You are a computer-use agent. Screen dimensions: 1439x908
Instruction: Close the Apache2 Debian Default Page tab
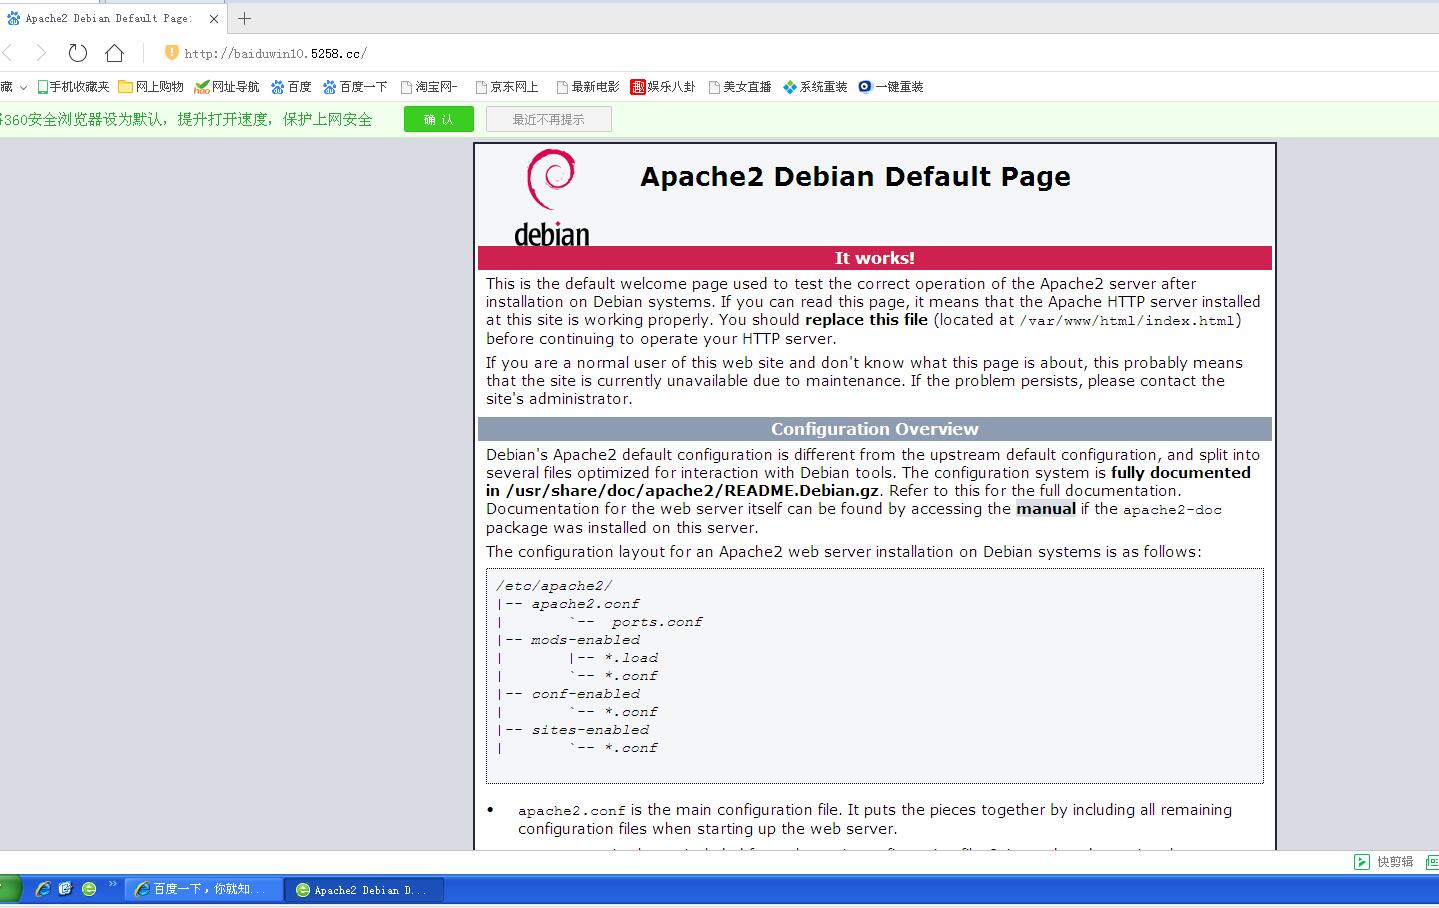point(213,18)
